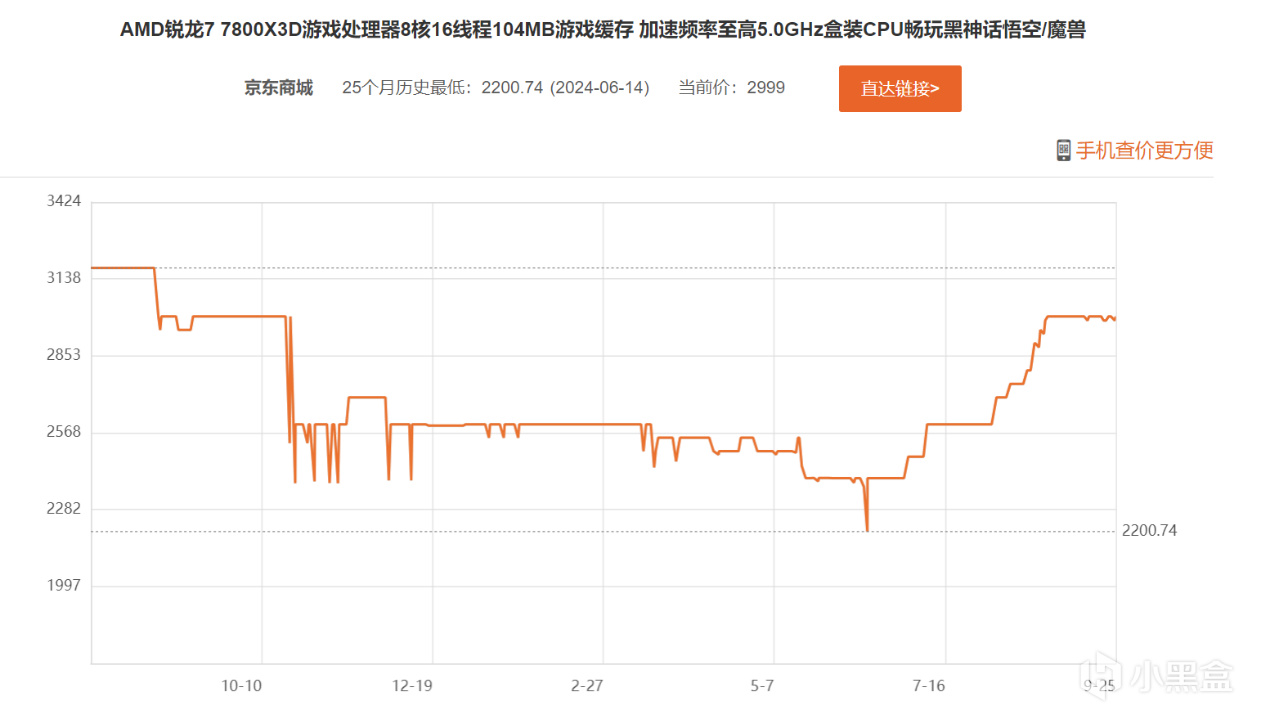Viewport: 1270px width, 719px height.
Task: Click the 9-25 date label on x-axis
Action: 1099,686
